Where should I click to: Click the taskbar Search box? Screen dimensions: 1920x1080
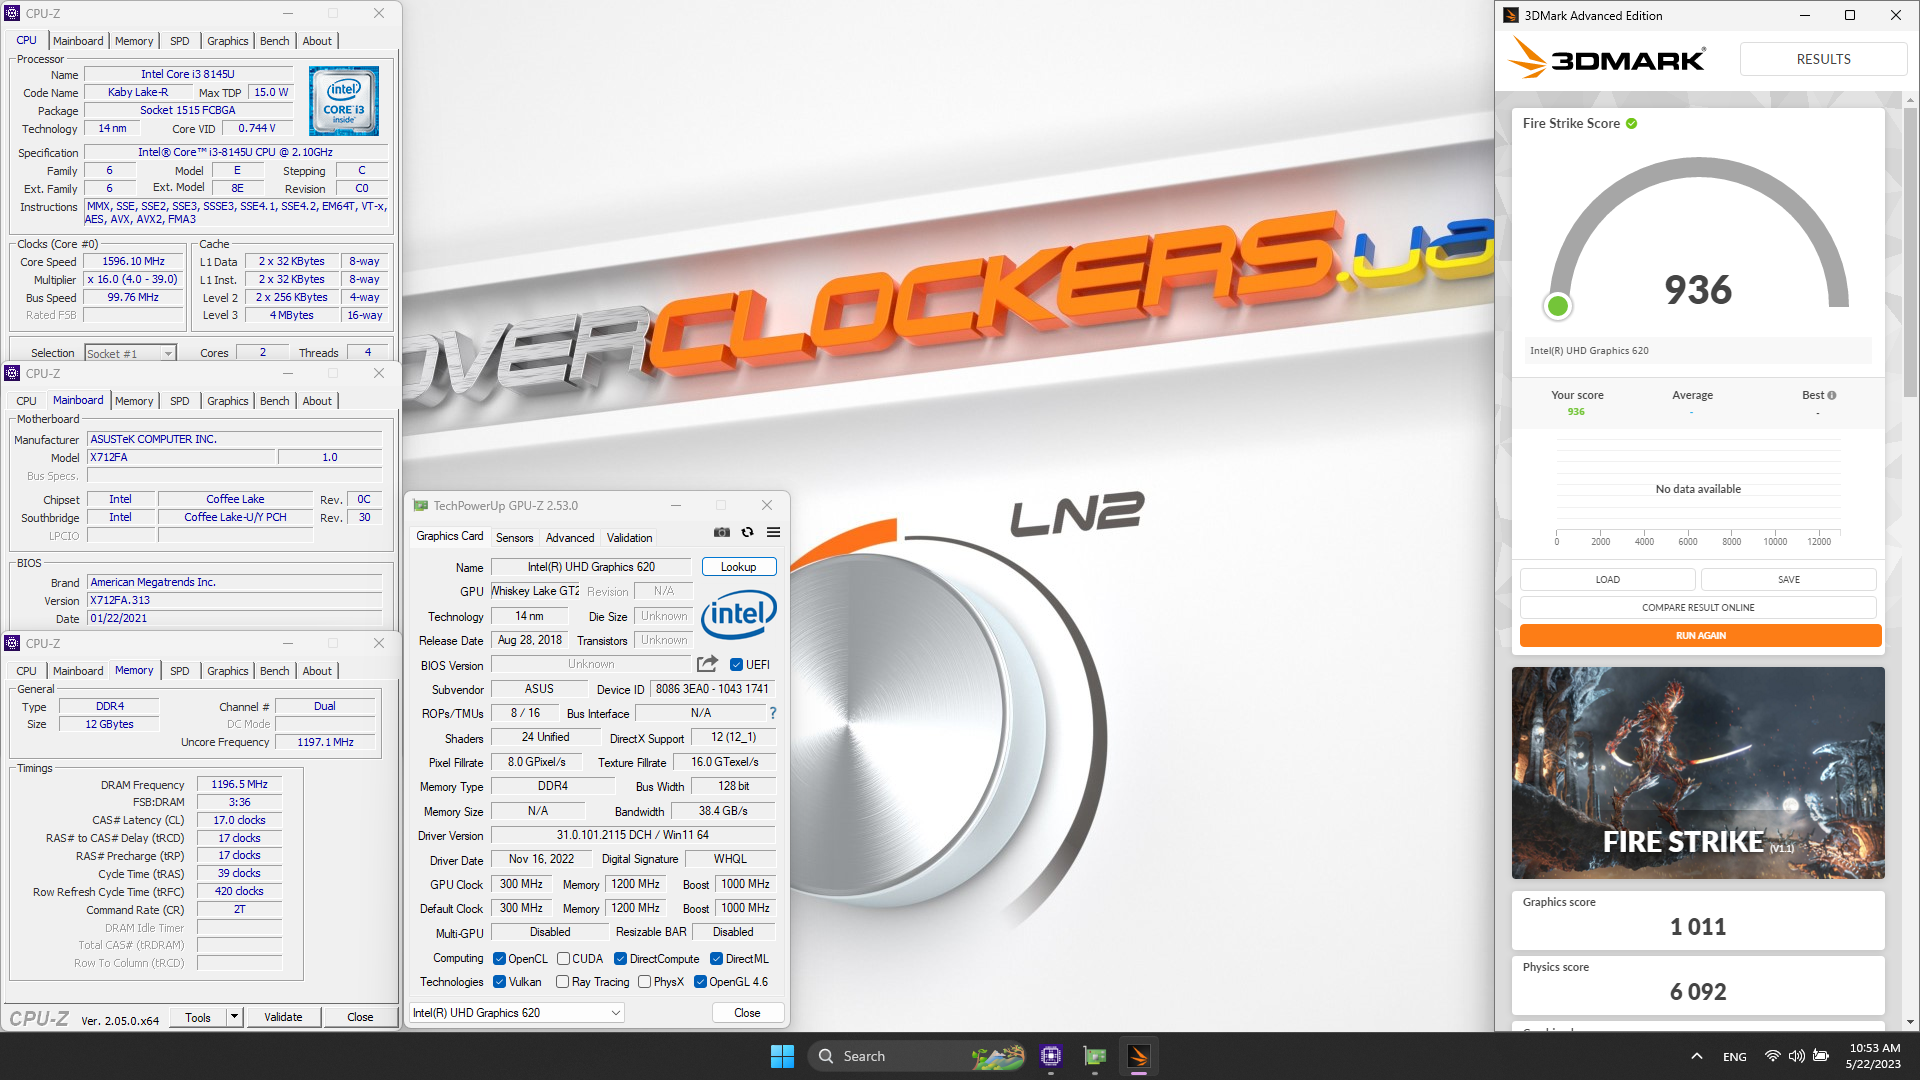[x=918, y=1056]
